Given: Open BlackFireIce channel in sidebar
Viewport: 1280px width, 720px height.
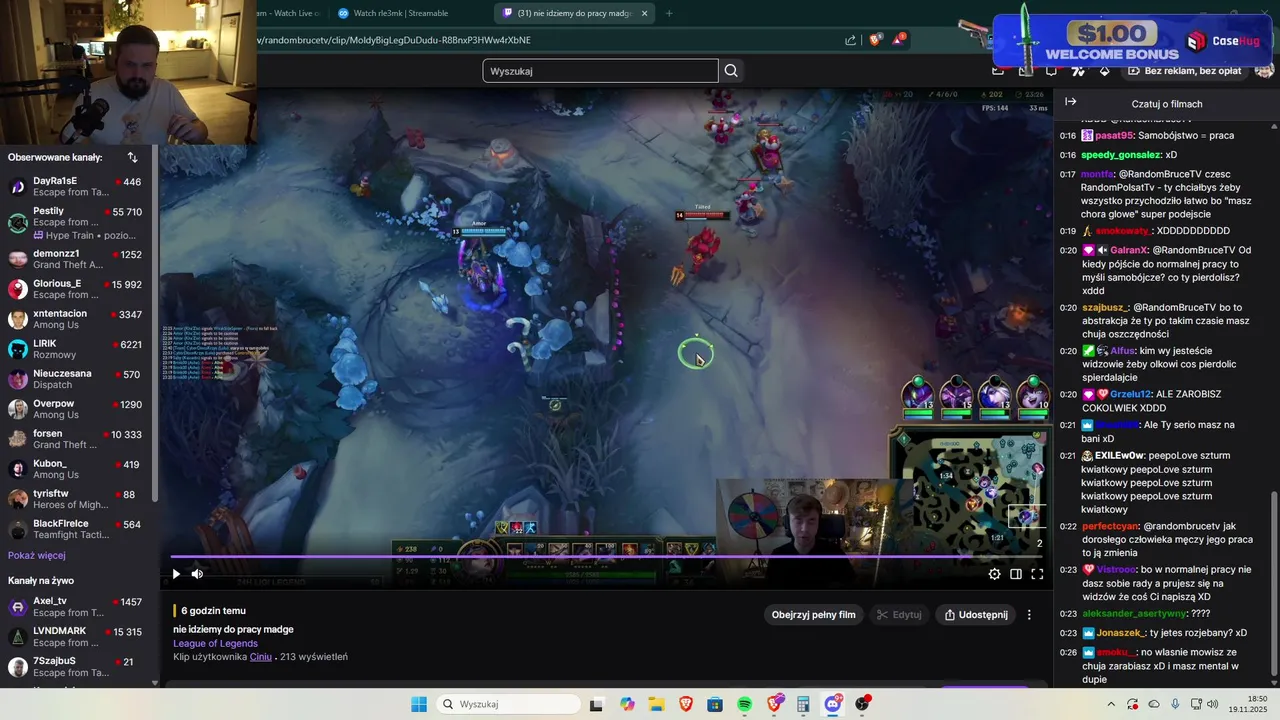Looking at the screenshot, I should point(76,529).
